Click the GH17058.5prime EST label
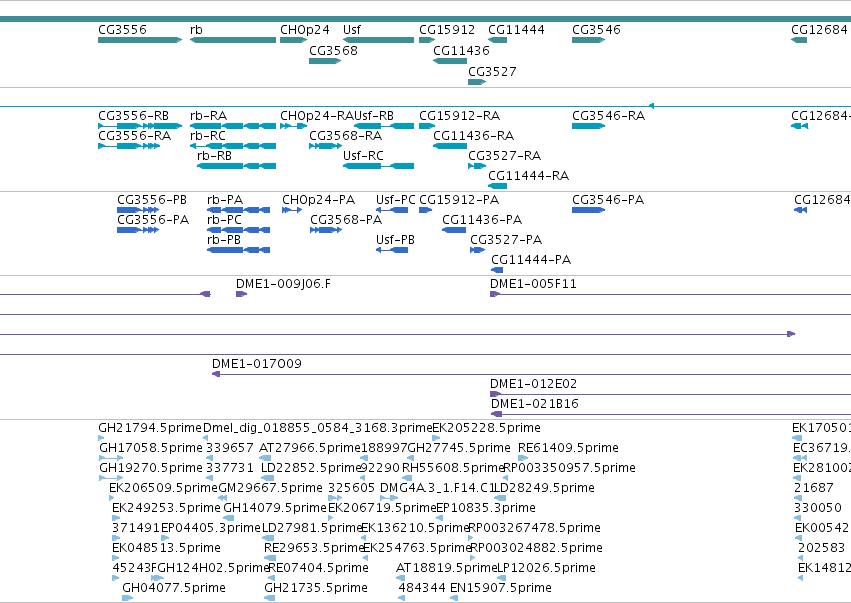 click(151, 448)
